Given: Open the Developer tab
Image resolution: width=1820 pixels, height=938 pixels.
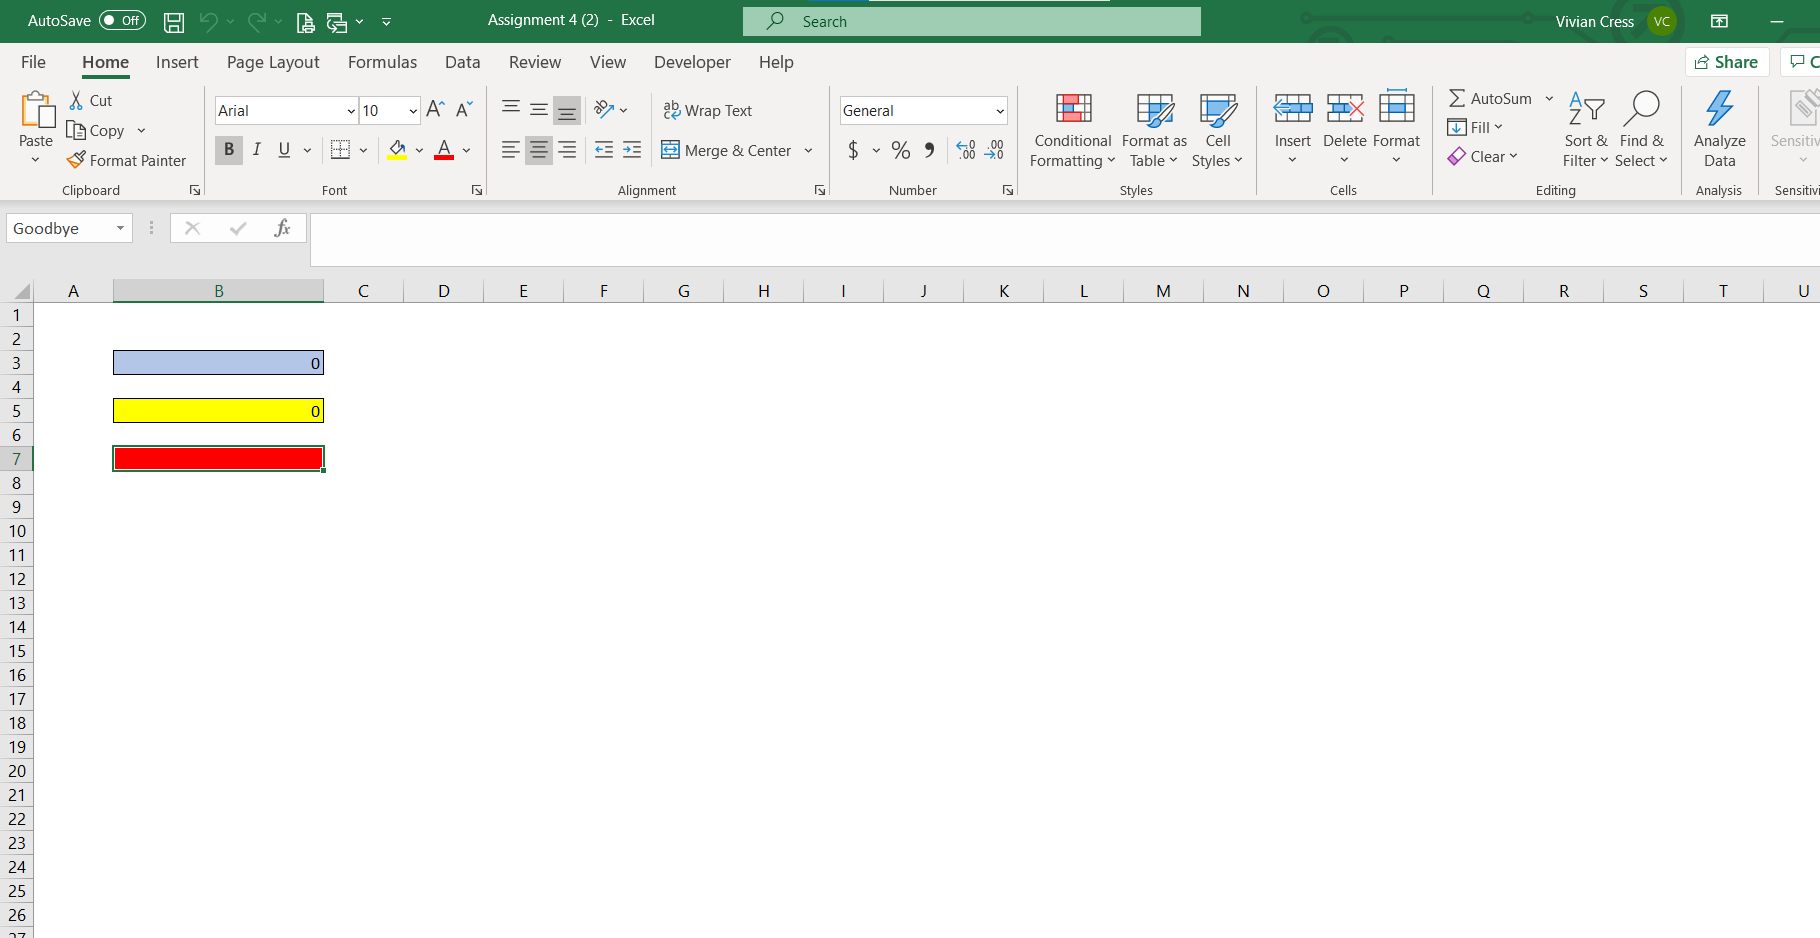Looking at the screenshot, I should coord(692,62).
